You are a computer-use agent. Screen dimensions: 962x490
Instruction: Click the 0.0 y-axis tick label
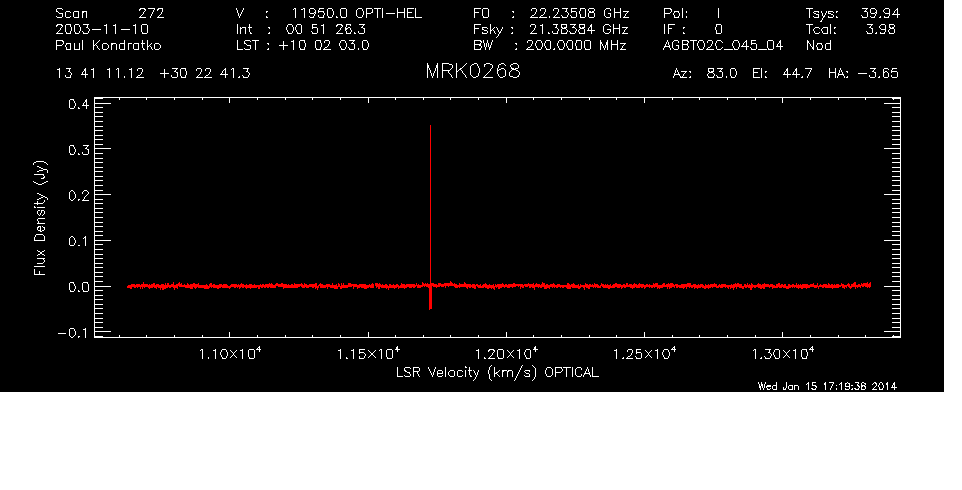pos(79,287)
